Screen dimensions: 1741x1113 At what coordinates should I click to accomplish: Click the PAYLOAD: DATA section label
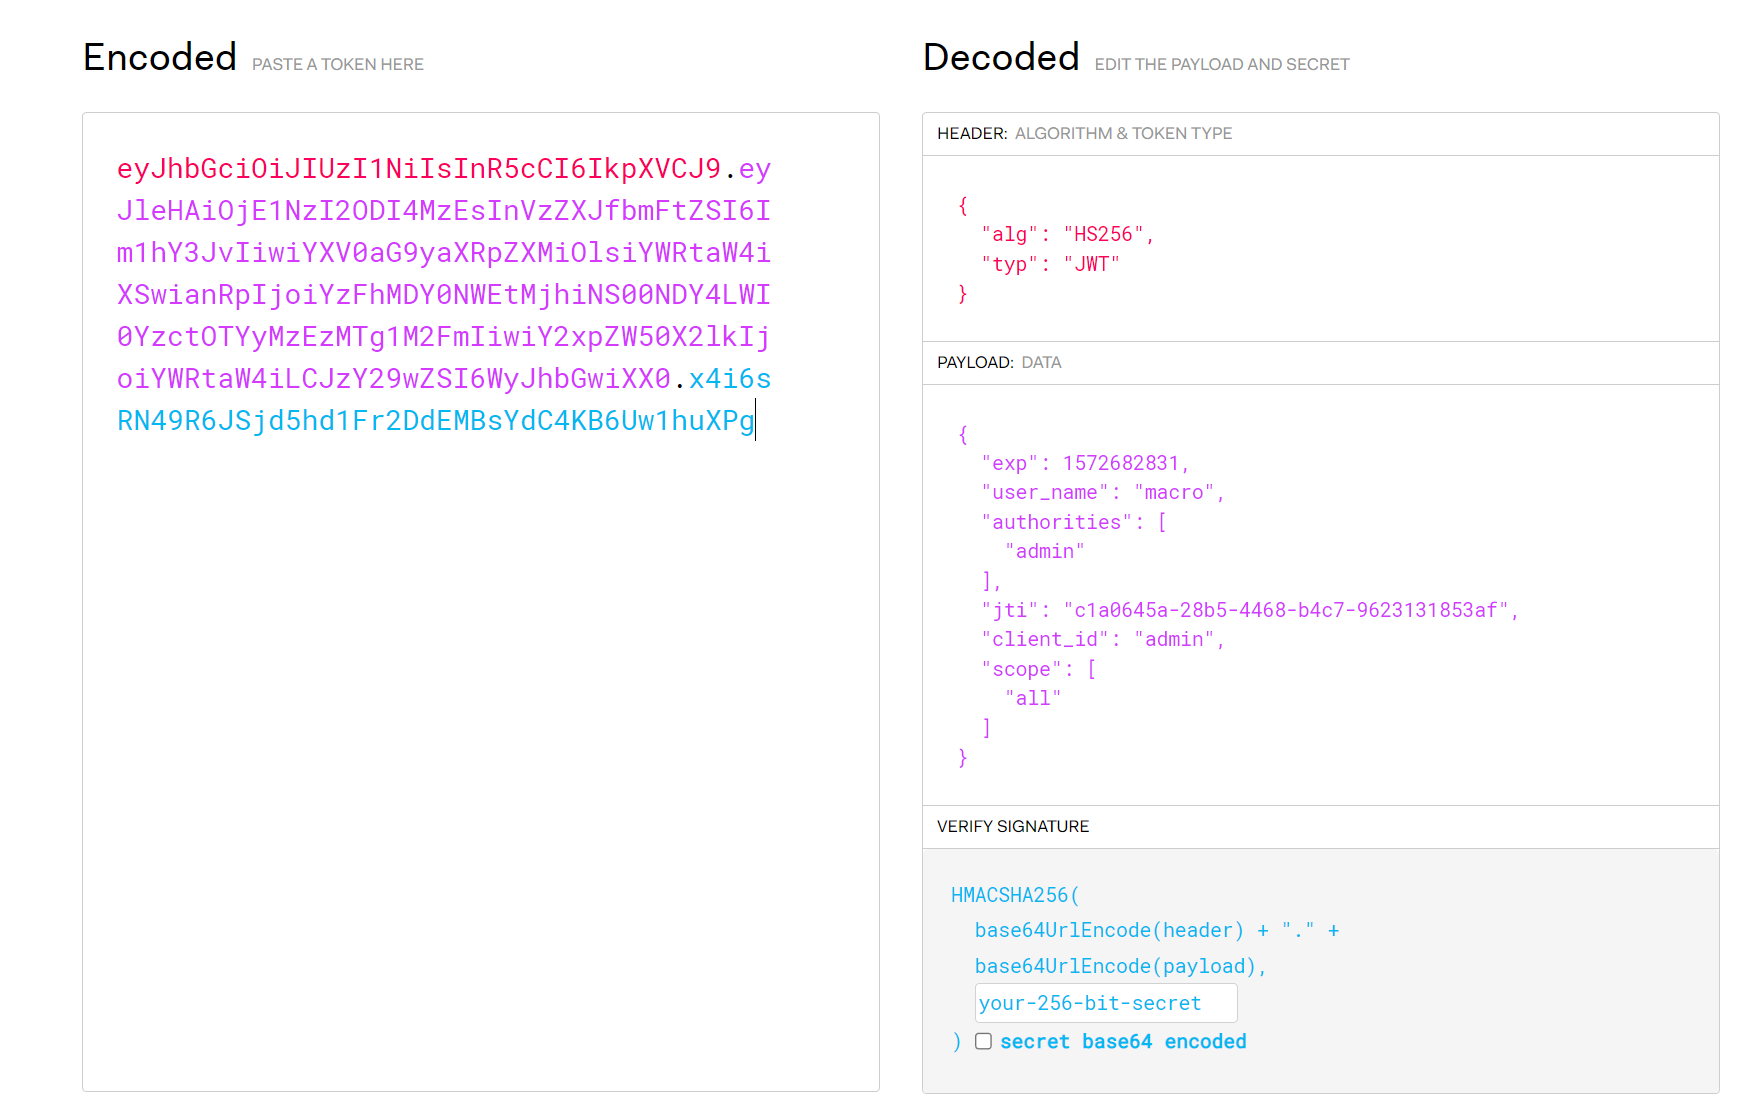pyautogui.click(x=999, y=363)
